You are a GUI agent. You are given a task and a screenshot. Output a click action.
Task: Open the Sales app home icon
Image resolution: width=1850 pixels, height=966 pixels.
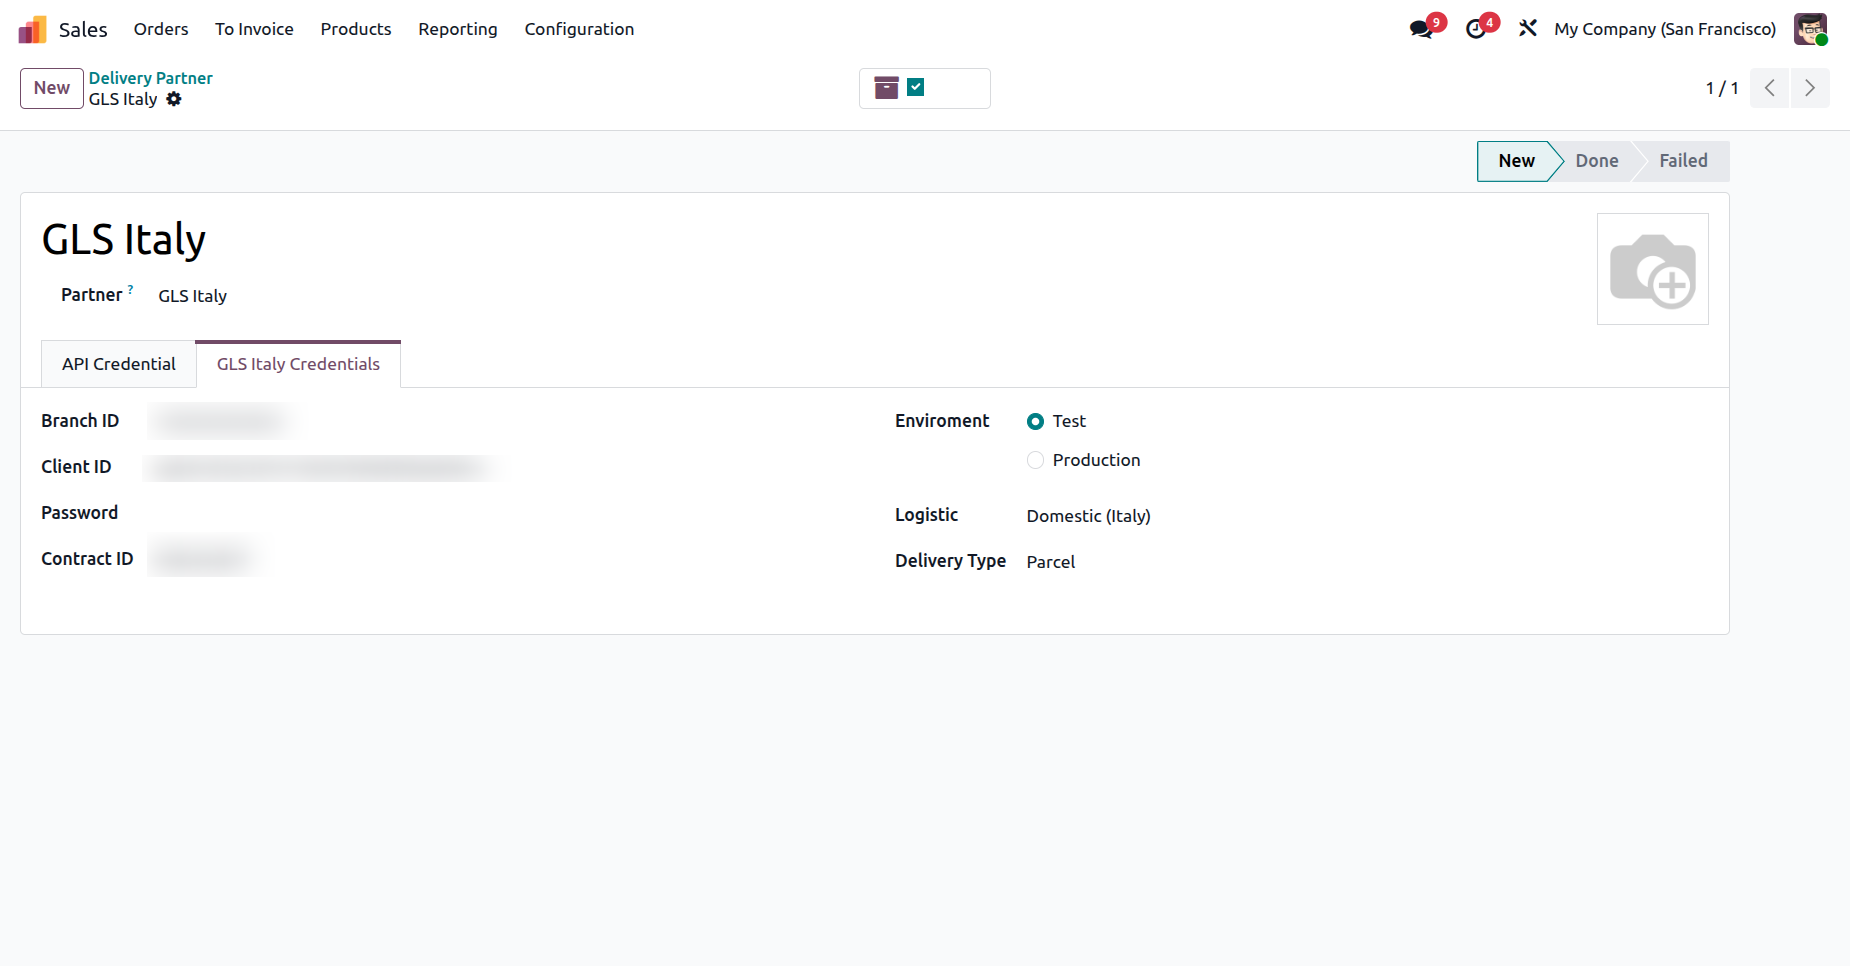coord(32,29)
